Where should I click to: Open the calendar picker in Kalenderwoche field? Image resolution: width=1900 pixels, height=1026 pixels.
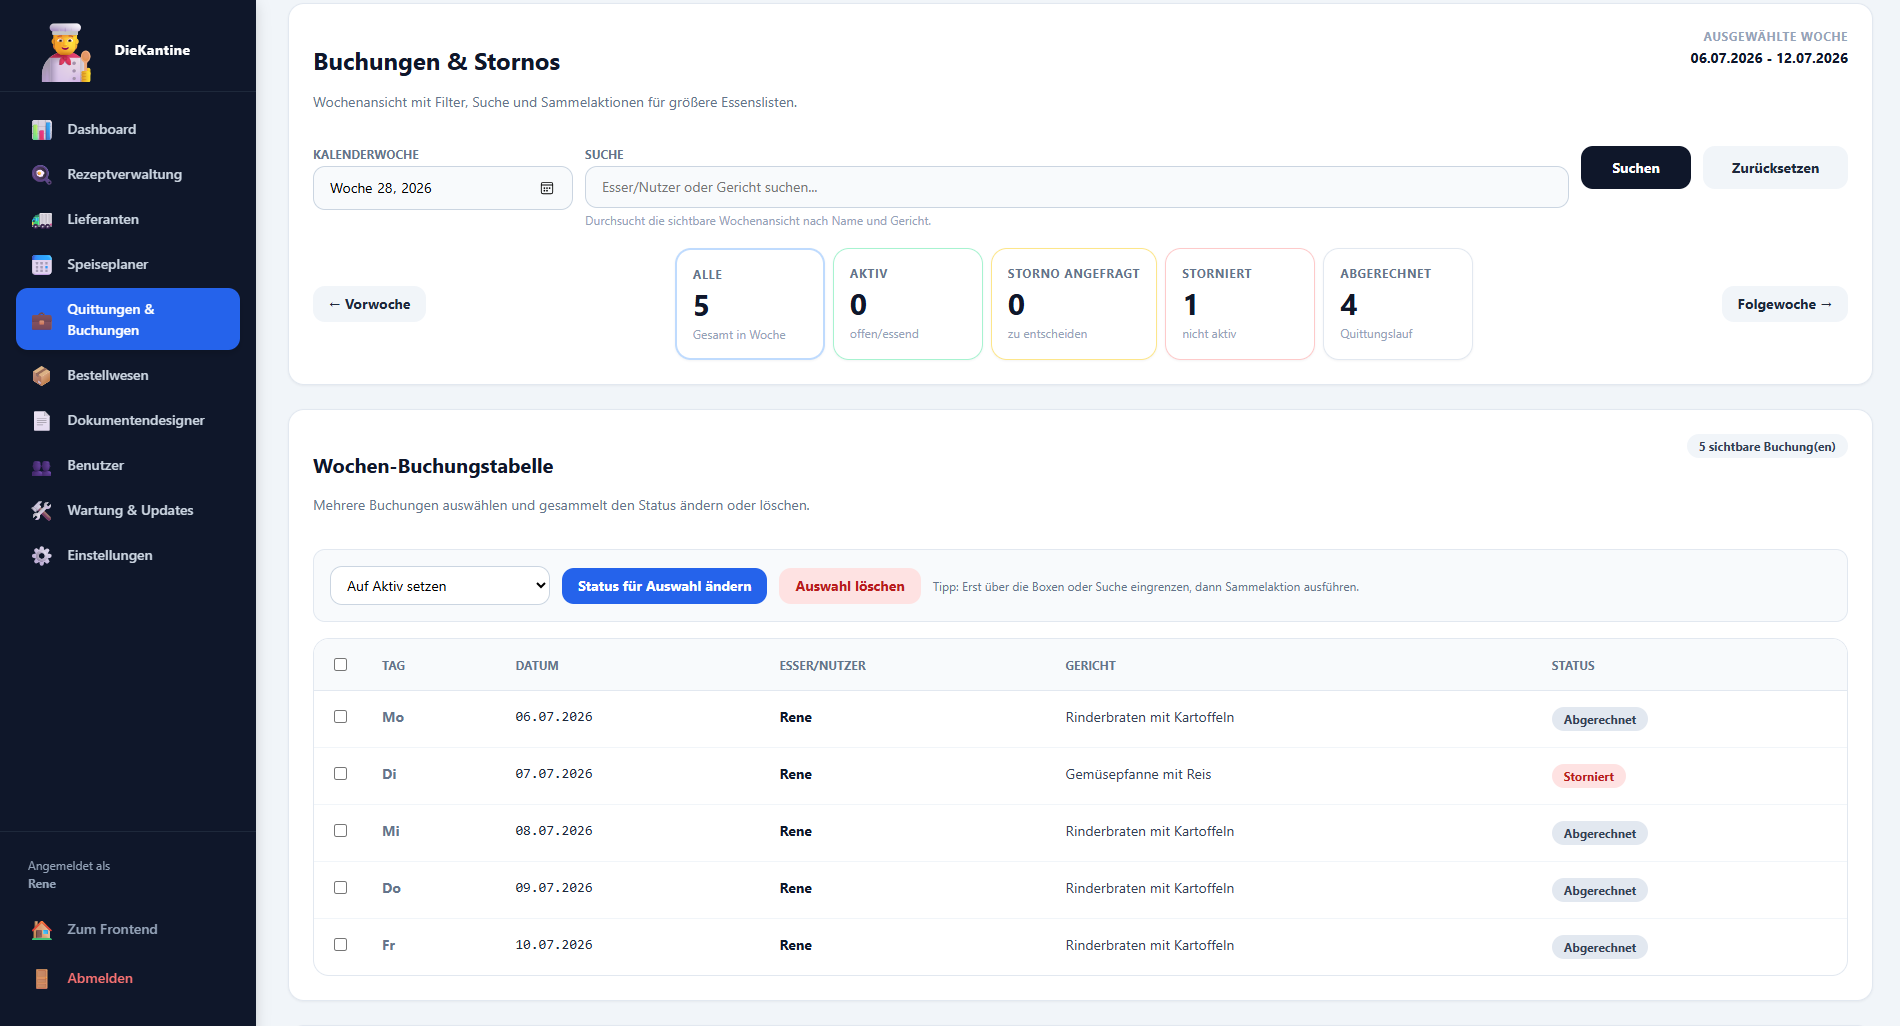click(x=547, y=188)
